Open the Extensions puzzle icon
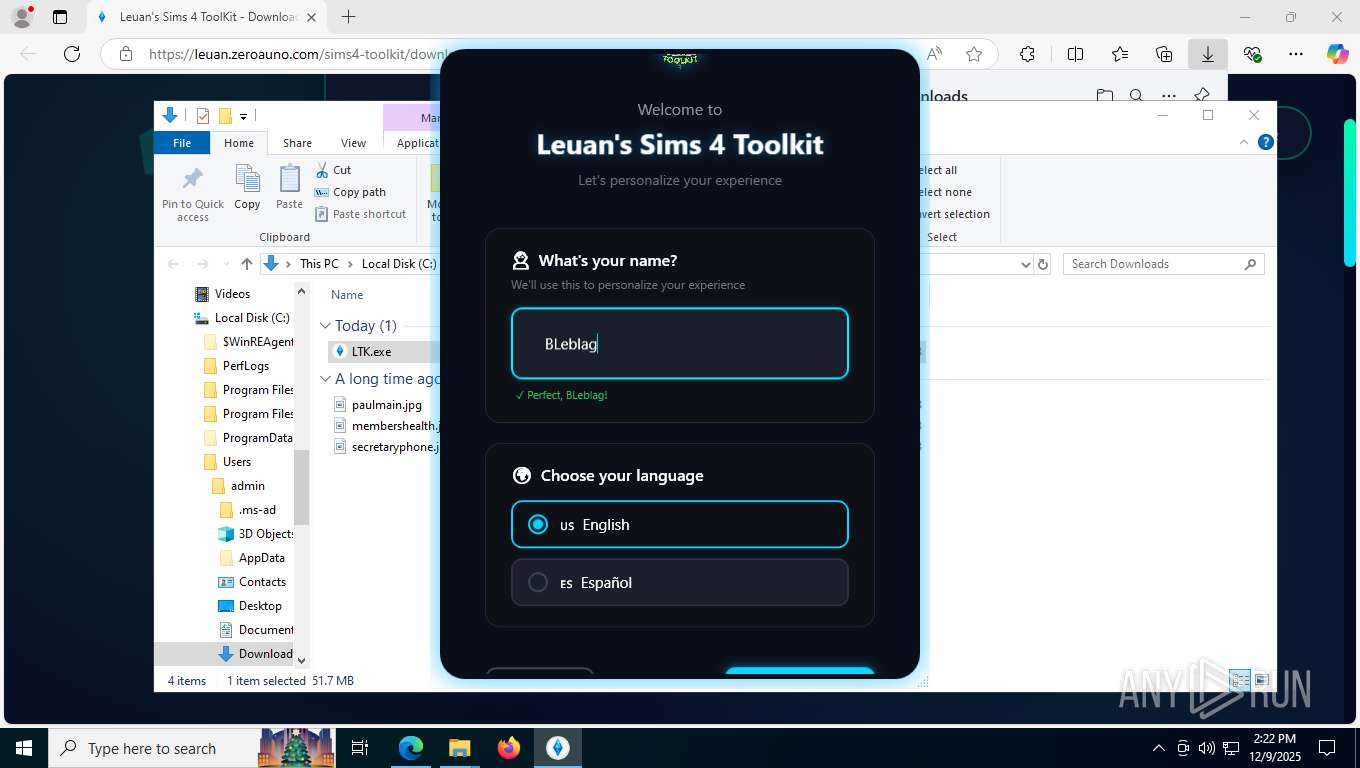The height and width of the screenshot is (768, 1360). coord(1027,54)
